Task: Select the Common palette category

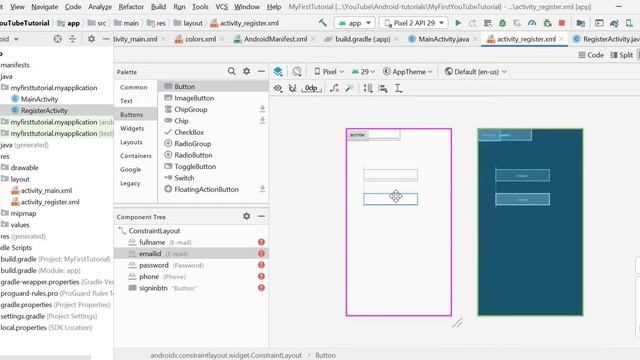Action: (x=134, y=87)
